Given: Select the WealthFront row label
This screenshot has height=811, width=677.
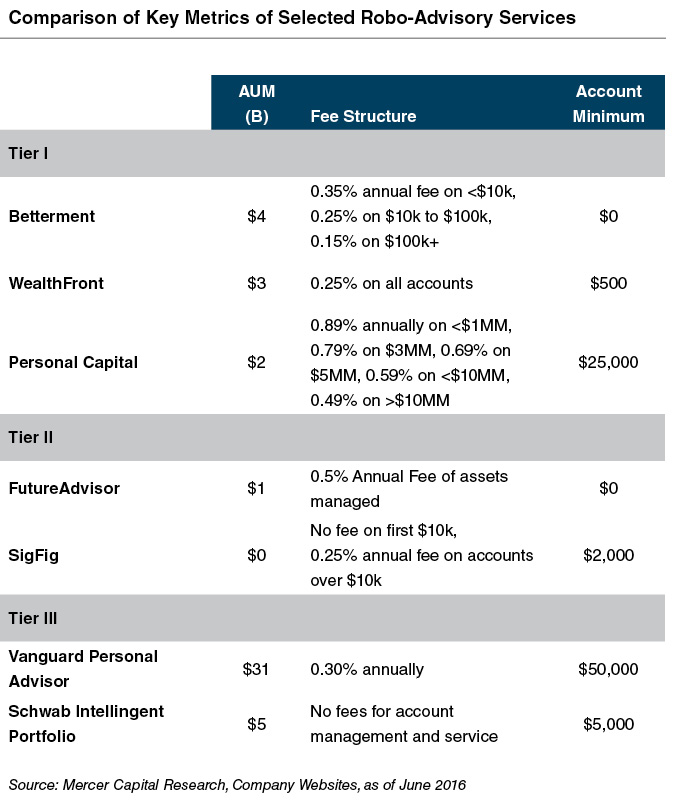Looking at the screenshot, I should click(x=56, y=283).
